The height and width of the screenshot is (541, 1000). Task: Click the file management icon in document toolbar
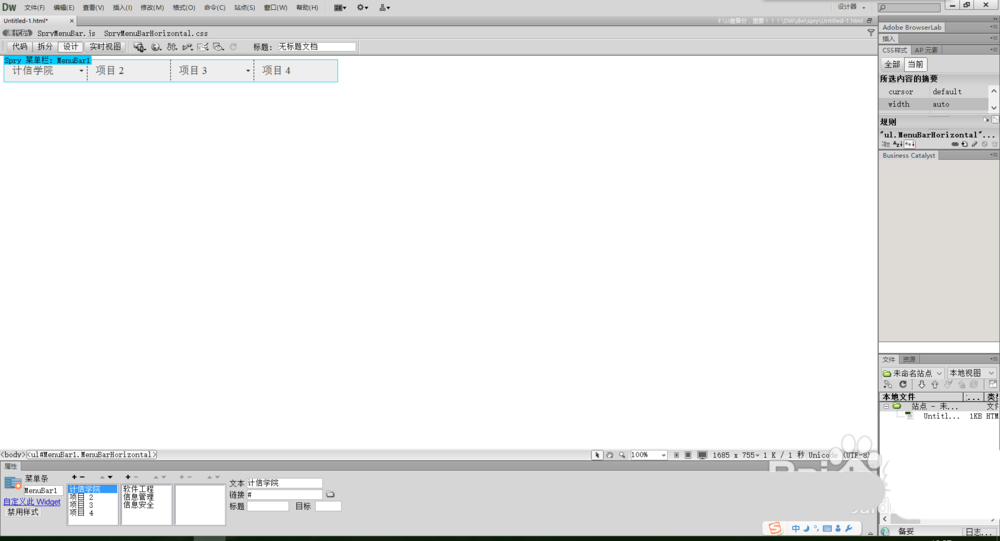point(172,47)
